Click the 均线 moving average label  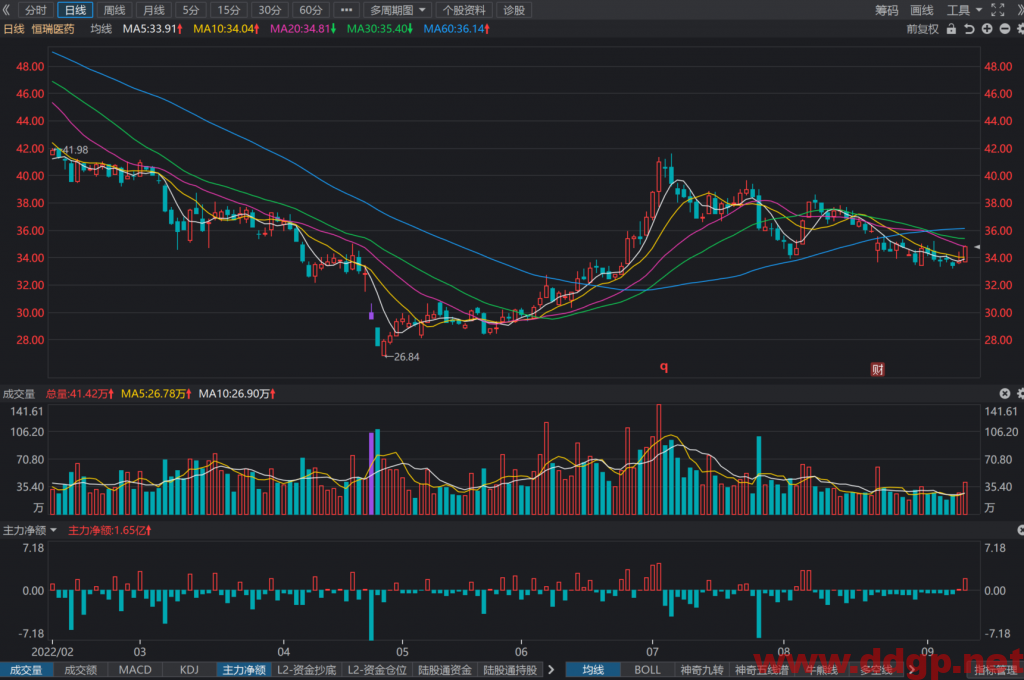point(101,29)
